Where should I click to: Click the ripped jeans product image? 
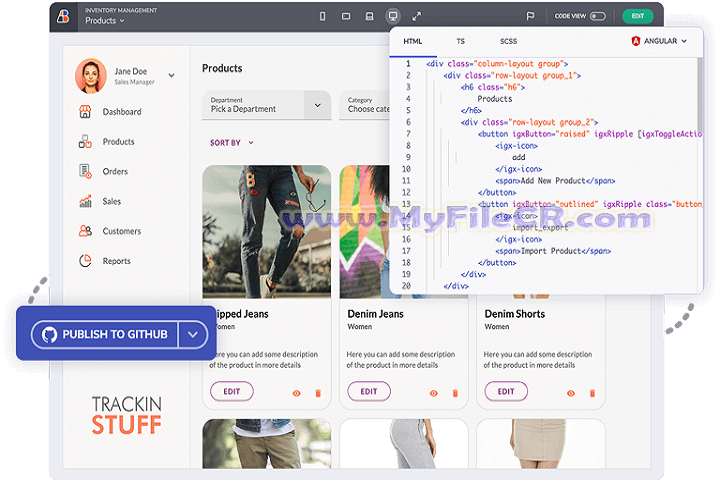[x=266, y=232]
